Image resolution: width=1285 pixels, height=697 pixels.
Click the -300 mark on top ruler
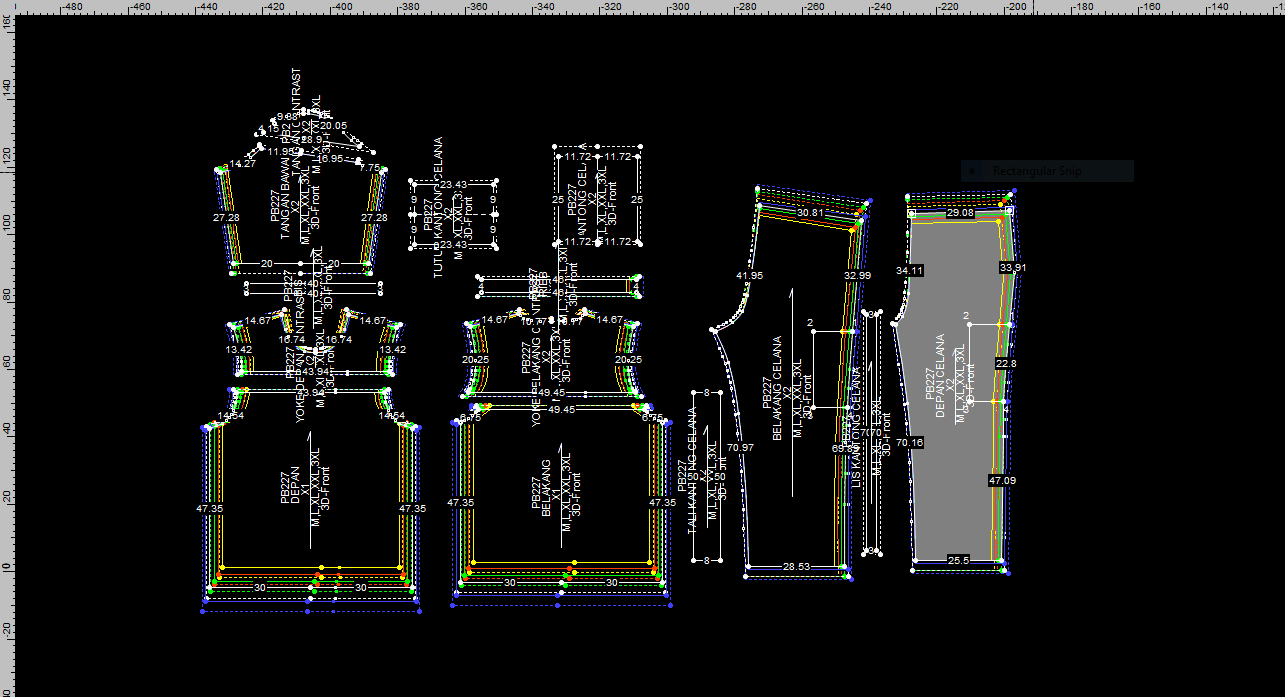[x=679, y=7]
